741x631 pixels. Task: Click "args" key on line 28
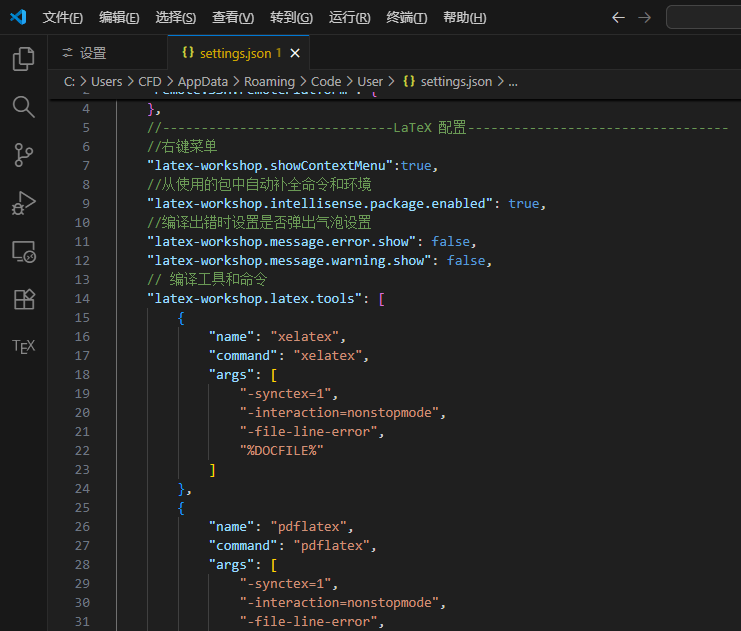(x=232, y=565)
